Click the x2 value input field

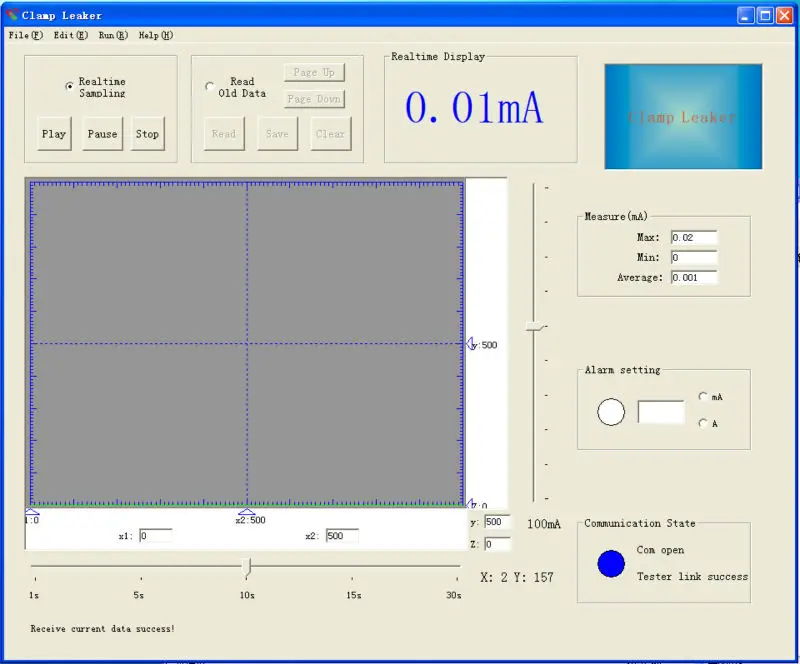coord(342,535)
